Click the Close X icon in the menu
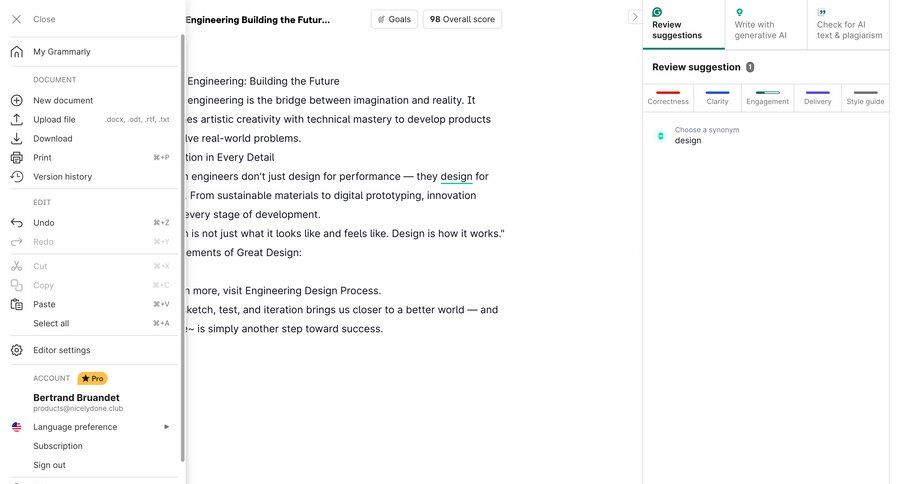The width and height of the screenshot is (900, 484). pos(17,19)
